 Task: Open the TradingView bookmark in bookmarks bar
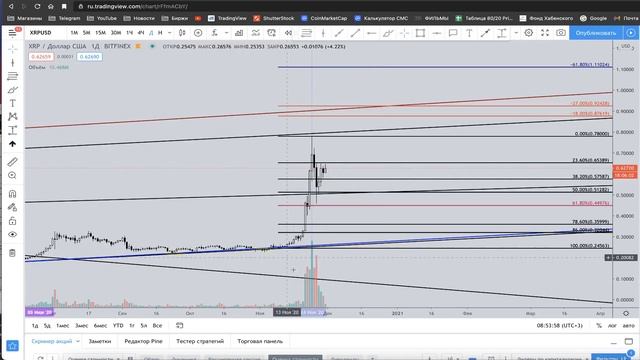pyautogui.click(x=227, y=18)
